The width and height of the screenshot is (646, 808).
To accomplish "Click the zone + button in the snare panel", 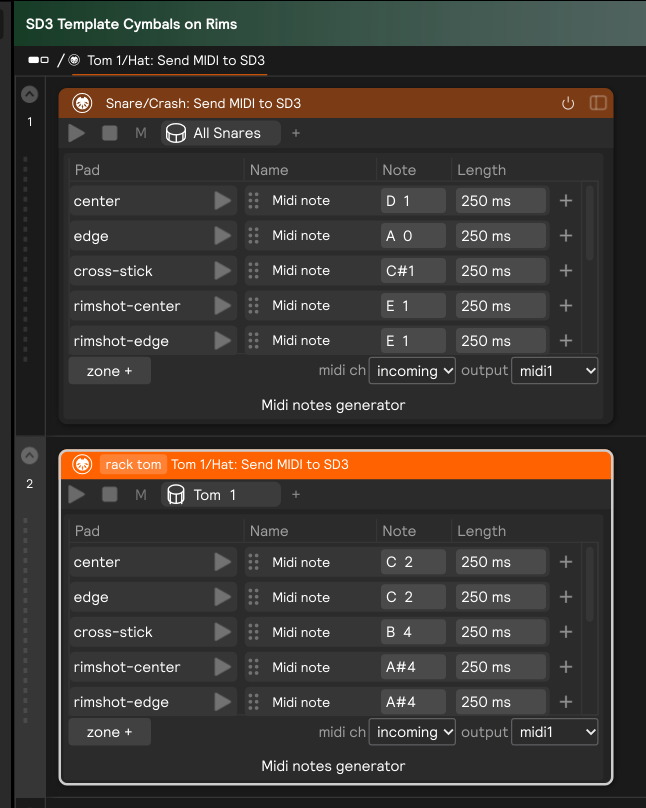I will pos(109,371).
